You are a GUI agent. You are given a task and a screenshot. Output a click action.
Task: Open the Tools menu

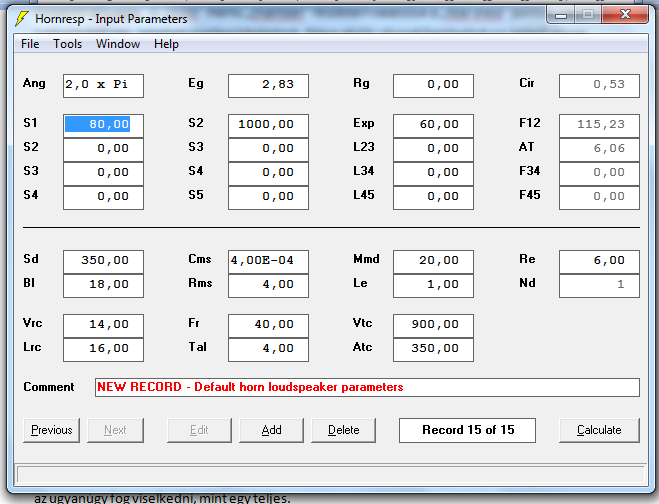[x=67, y=44]
